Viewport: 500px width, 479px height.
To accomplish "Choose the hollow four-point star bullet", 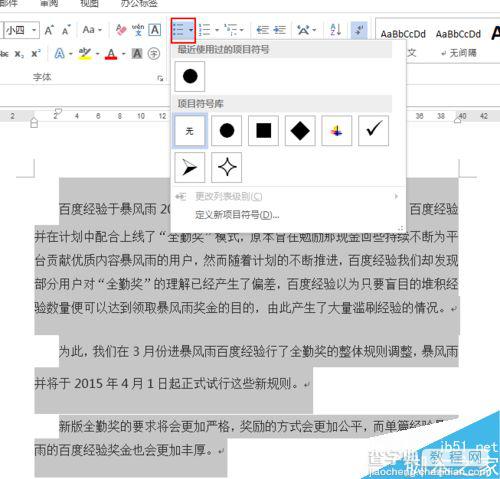I will [227, 167].
